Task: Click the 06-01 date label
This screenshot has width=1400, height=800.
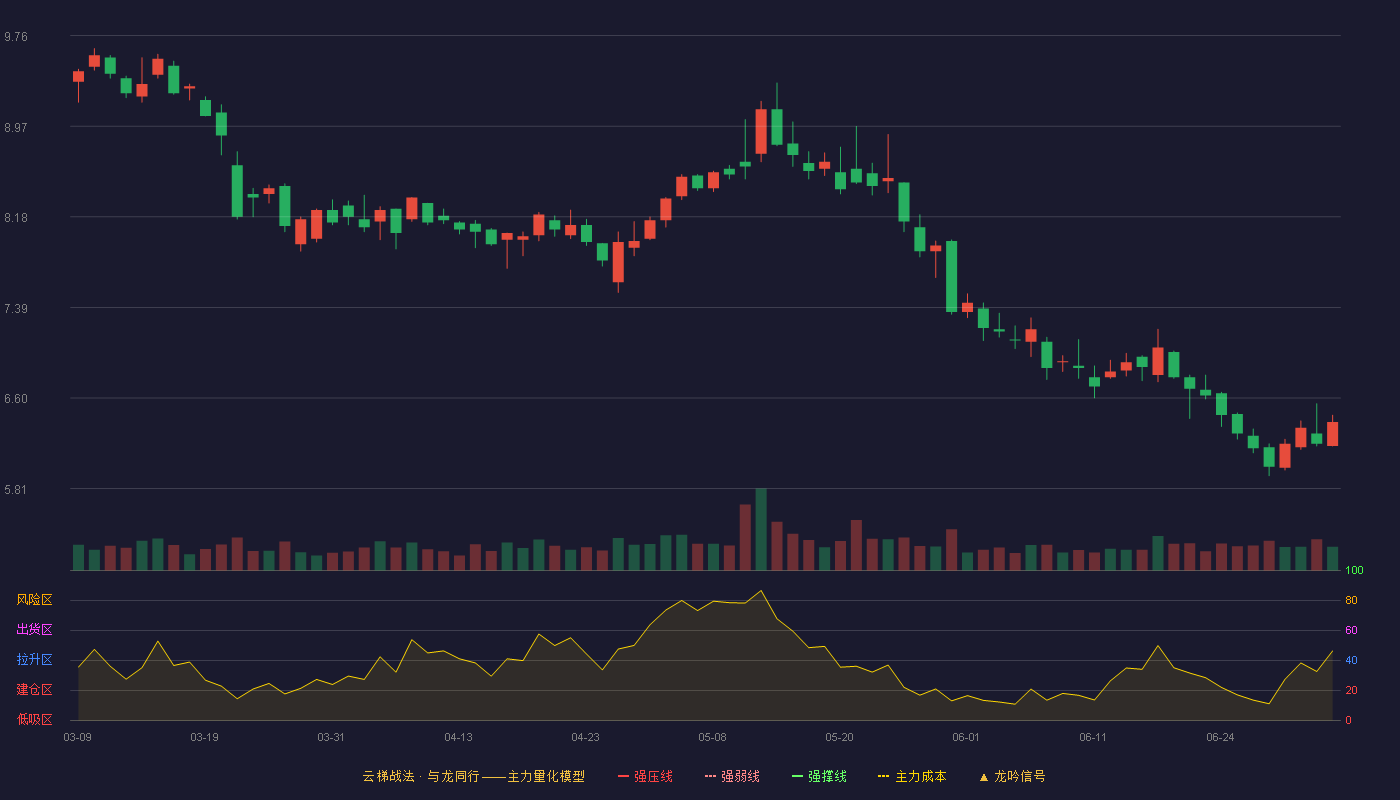Action: (966, 737)
